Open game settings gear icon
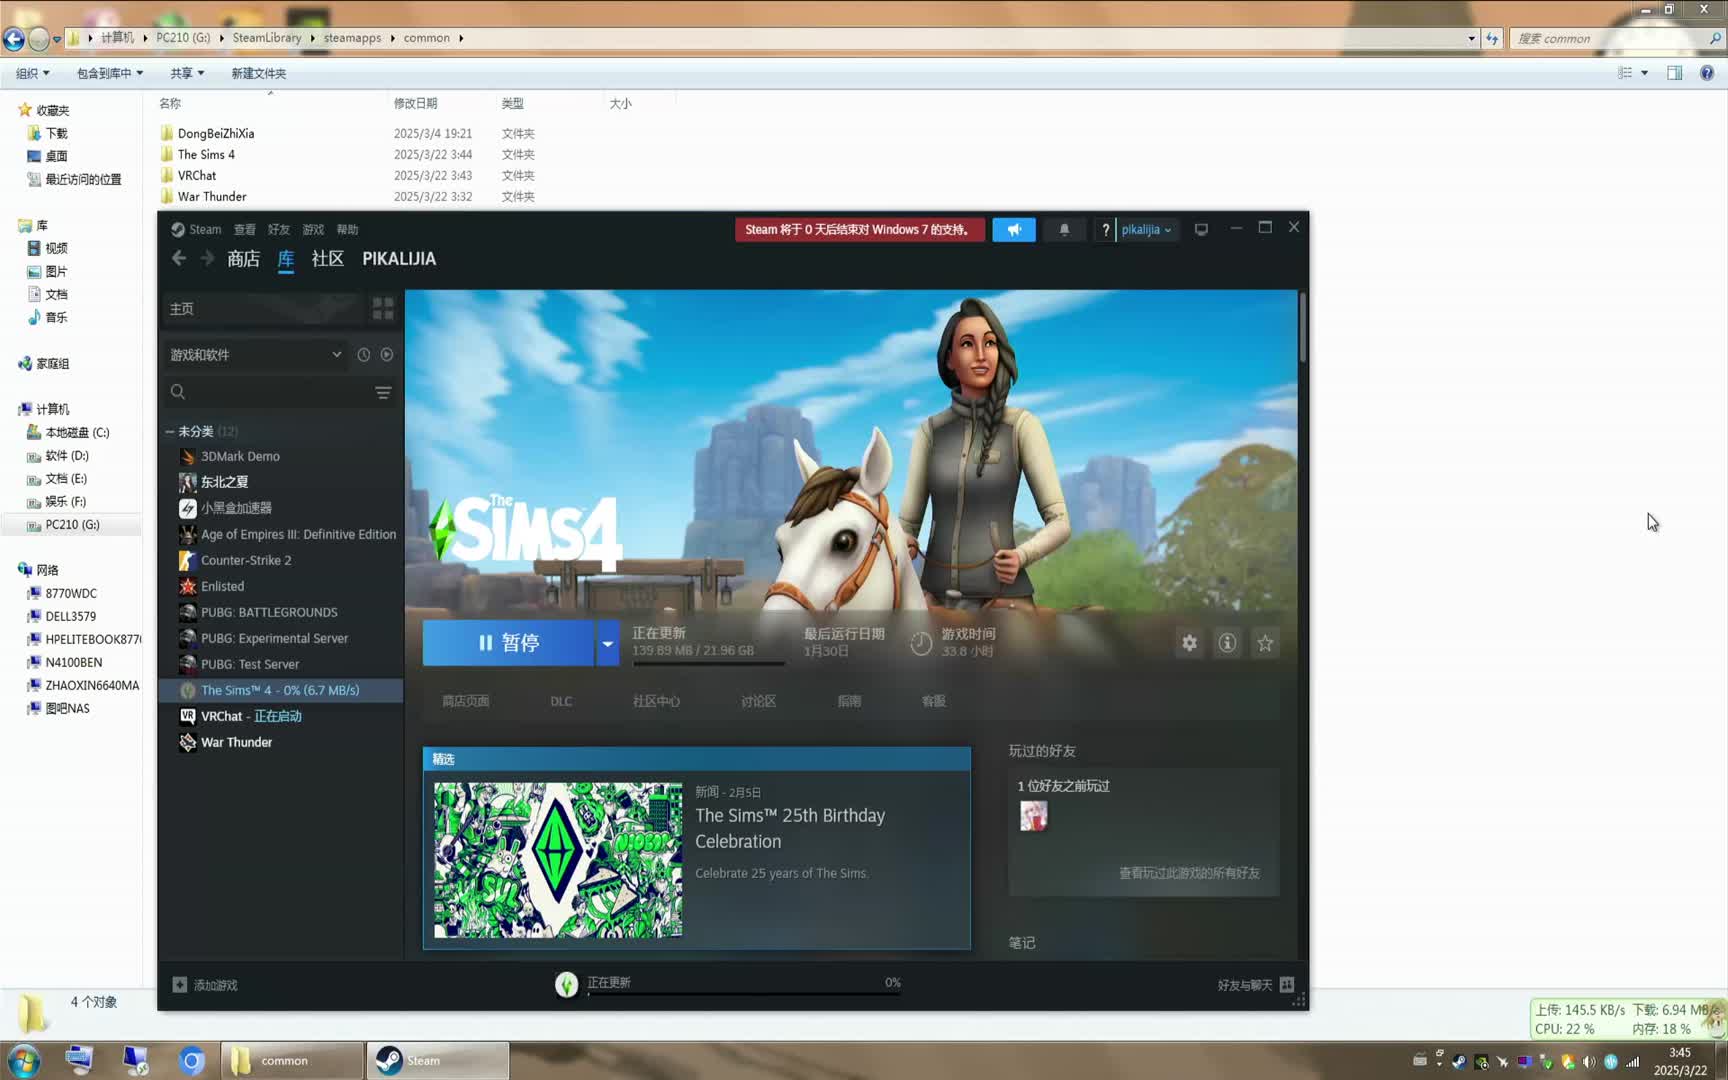Image resolution: width=1728 pixels, height=1080 pixels. point(1189,643)
